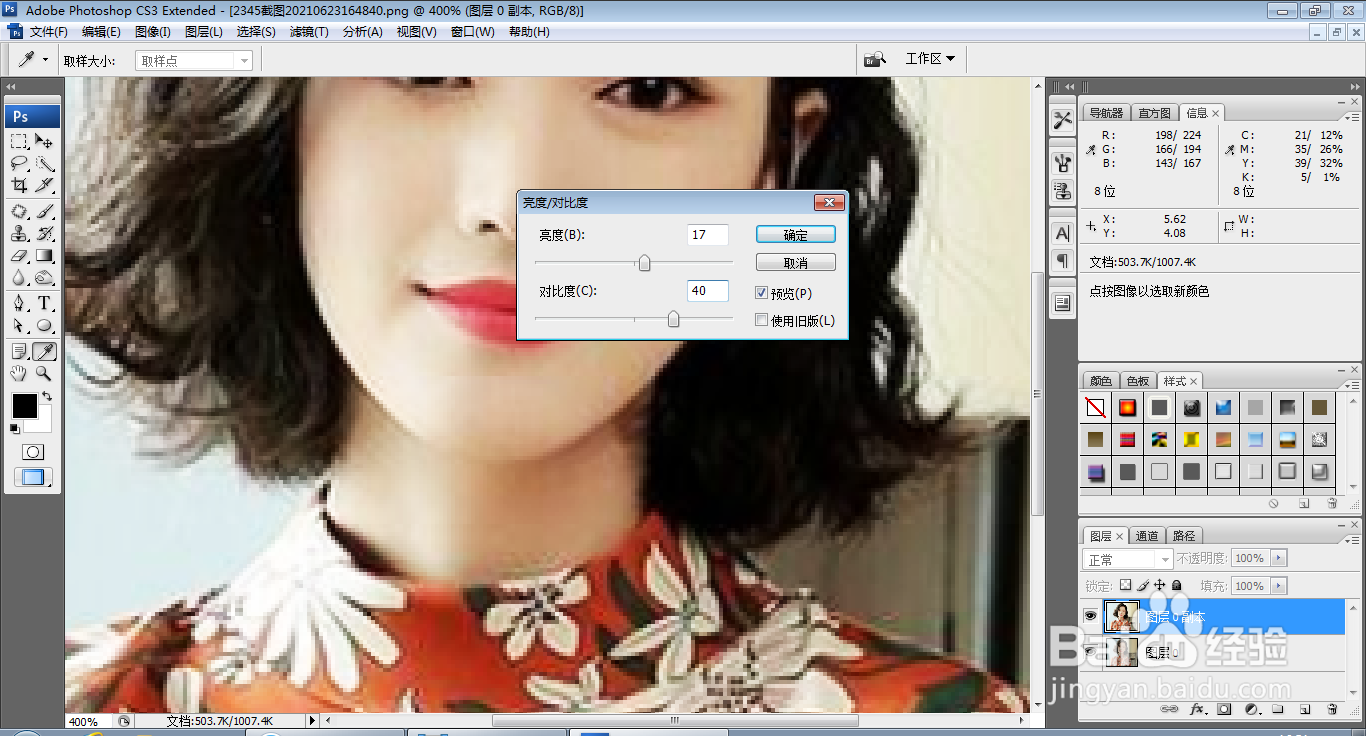
Task: Select the Brush tool
Action: pyautogui.click(x=44, y=212)
